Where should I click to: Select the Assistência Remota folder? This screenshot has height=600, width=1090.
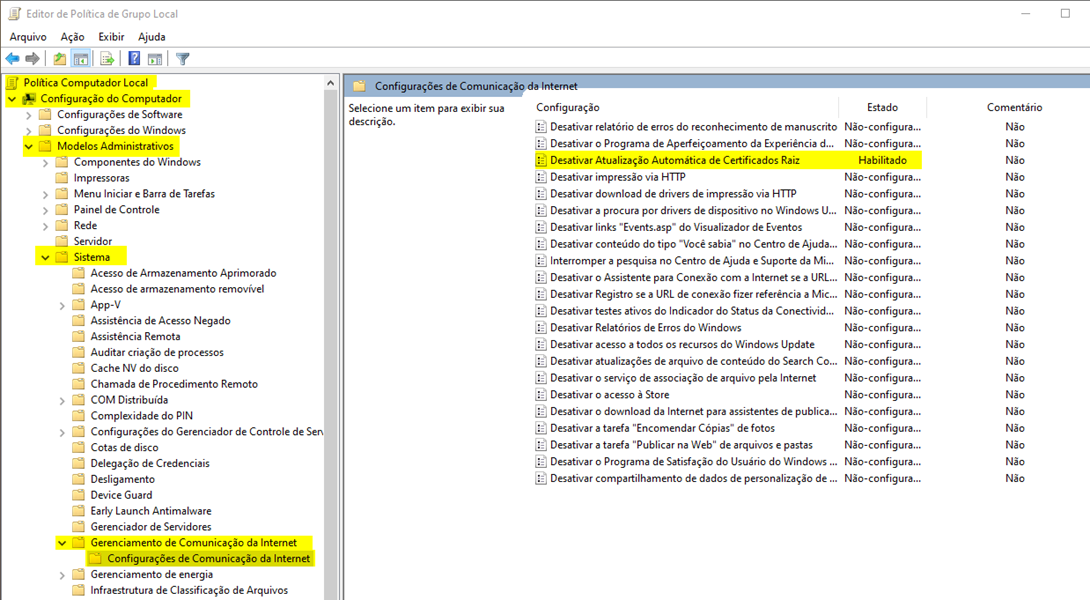coord(135,337)
